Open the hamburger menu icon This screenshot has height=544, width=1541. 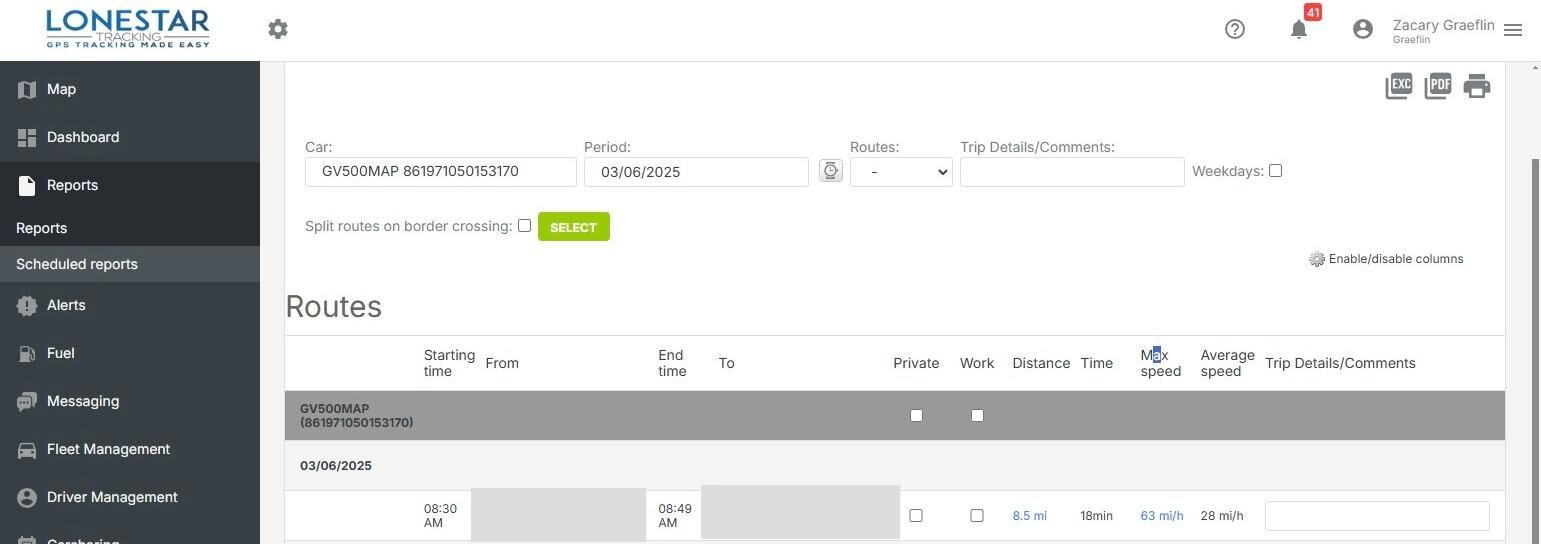tap(1513, 30)
